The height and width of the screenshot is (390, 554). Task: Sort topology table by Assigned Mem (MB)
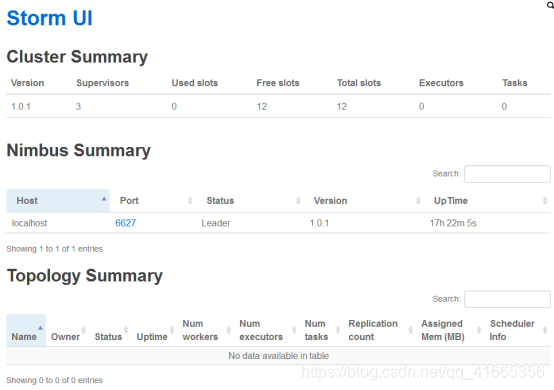[x=450, y=330]
